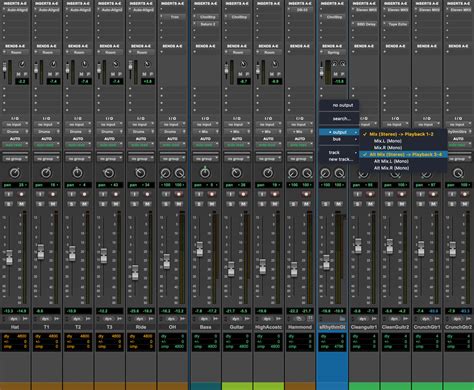Open the T1 track automation mode selector

[x=46, y=145]
